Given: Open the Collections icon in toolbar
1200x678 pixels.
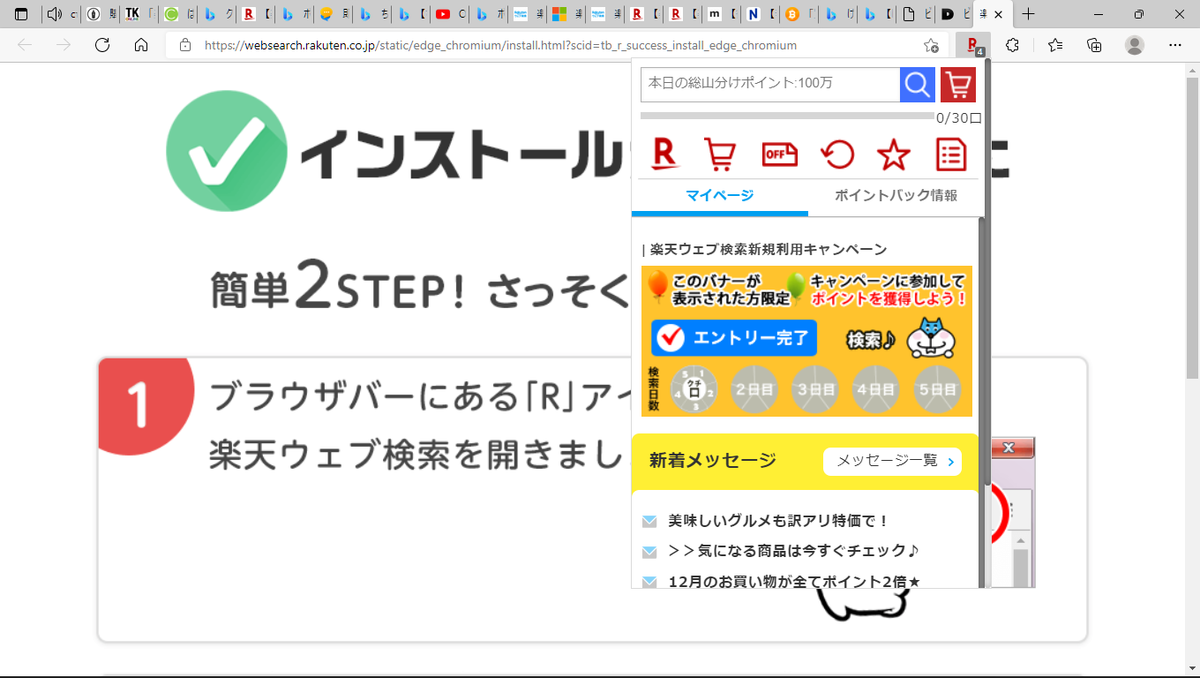Looking at the screenshot, I should [1094, 45].
